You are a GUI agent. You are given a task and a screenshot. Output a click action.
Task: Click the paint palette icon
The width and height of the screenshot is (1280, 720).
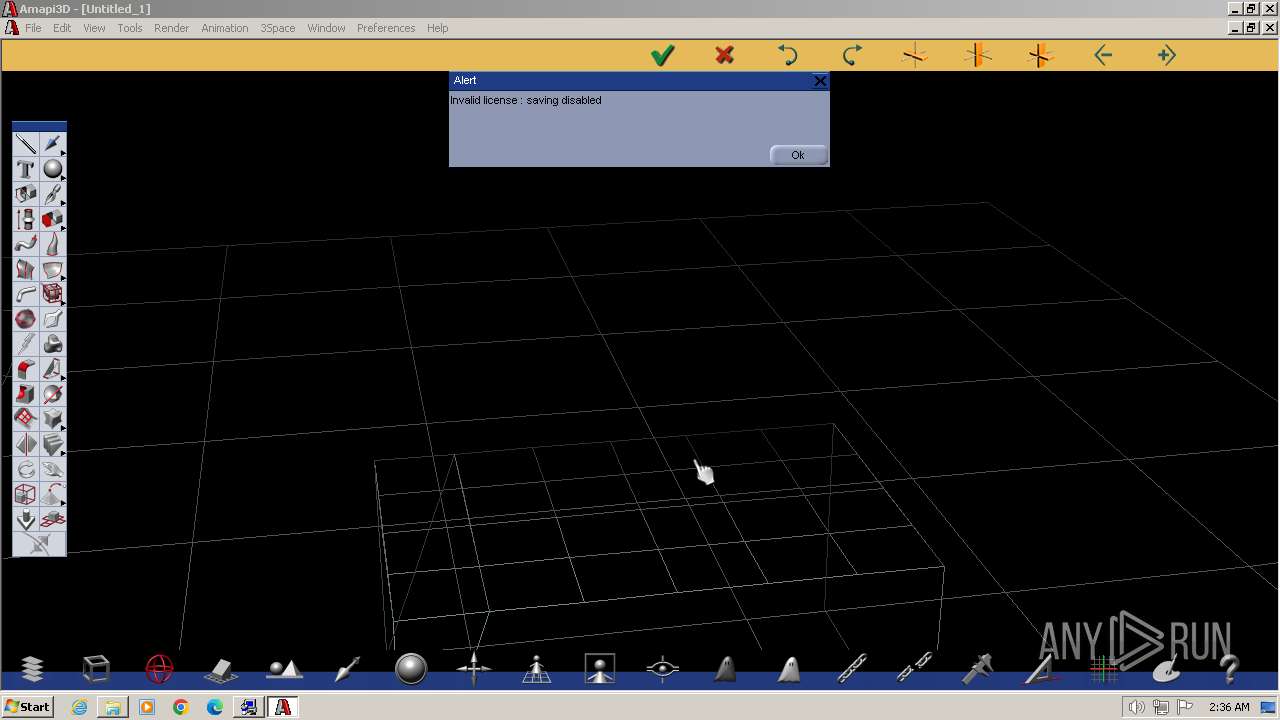tap(1166, 670)
